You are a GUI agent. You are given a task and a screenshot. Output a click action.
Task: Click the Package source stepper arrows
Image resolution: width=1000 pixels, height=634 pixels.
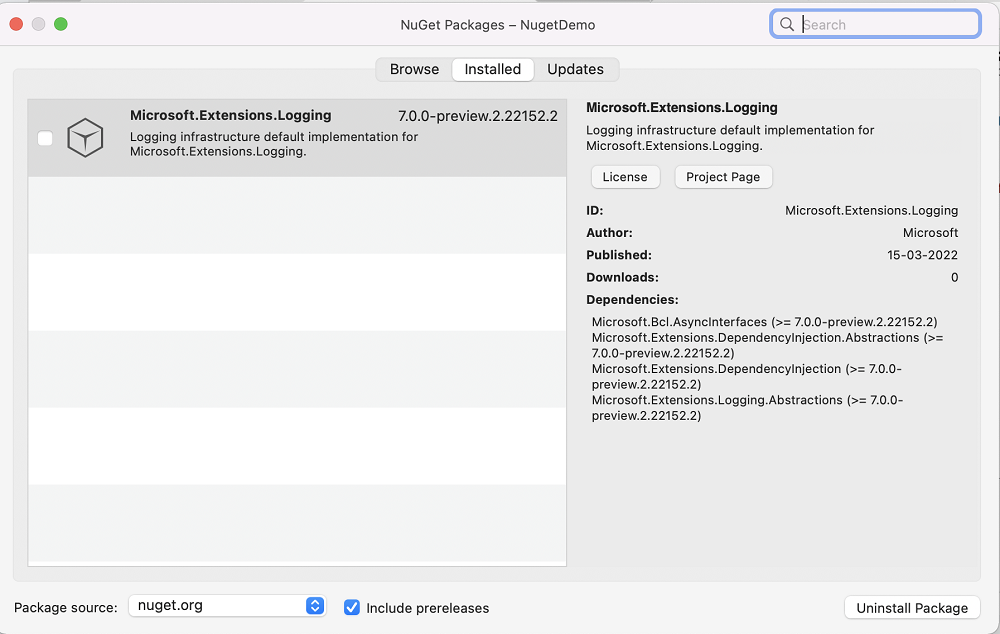(x=315, y=605)
